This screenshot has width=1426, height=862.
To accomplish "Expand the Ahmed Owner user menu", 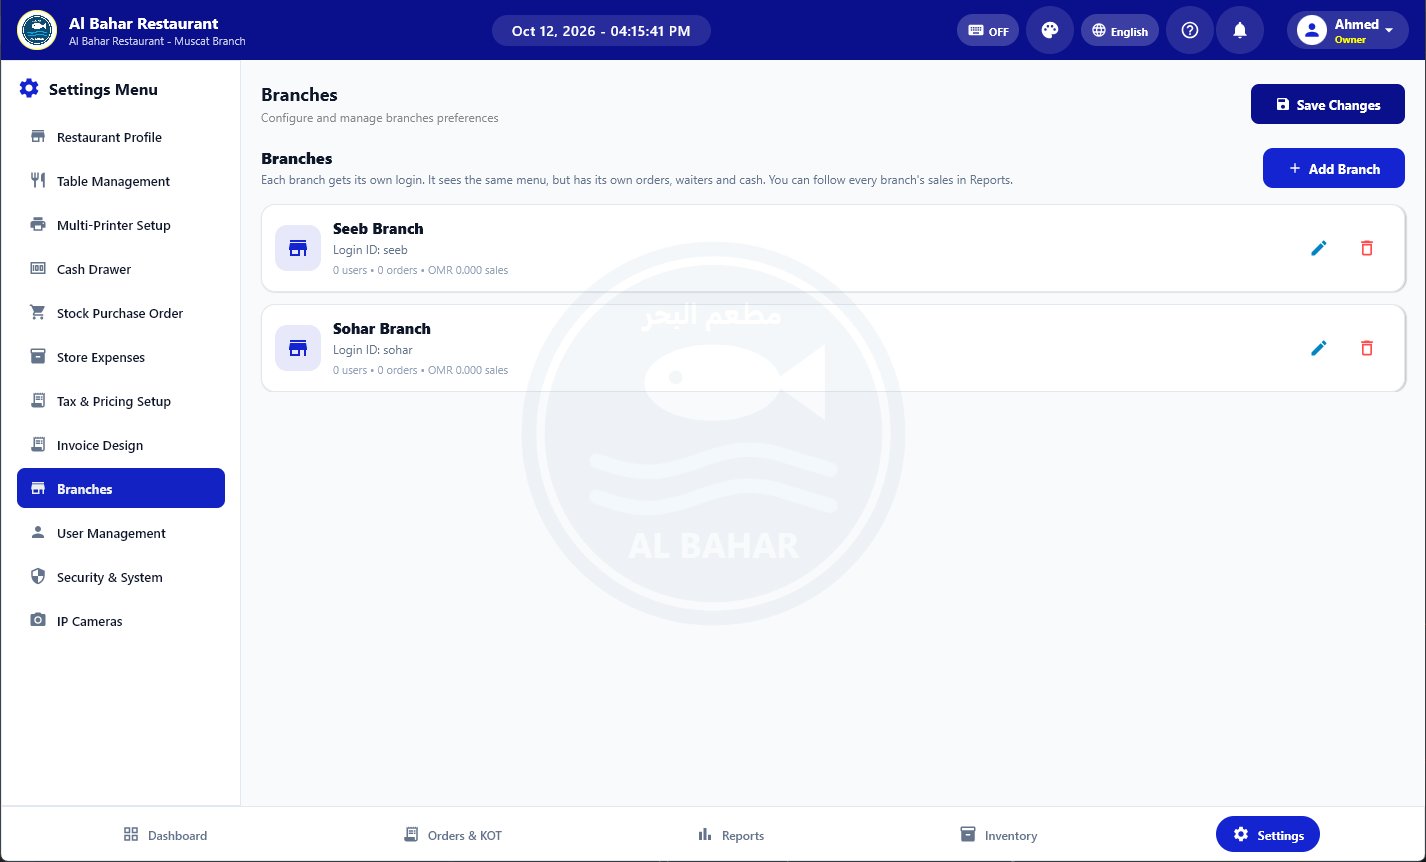I will (x=1347, y=30).
